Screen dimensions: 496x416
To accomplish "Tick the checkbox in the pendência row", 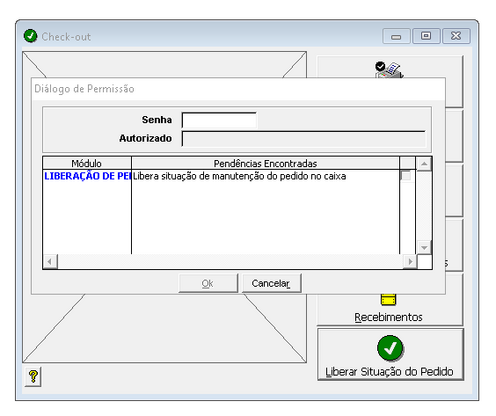I will click(406, 176).
